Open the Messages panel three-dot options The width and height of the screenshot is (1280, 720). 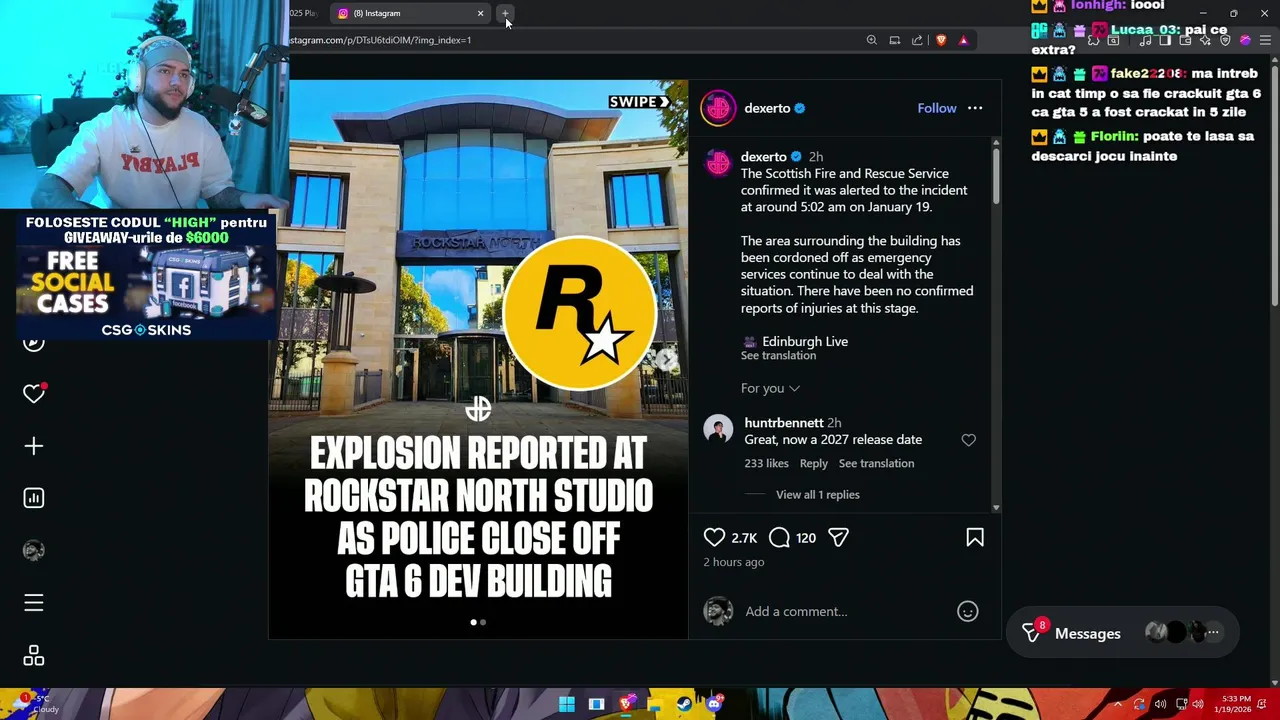(x=1213, y=632)
